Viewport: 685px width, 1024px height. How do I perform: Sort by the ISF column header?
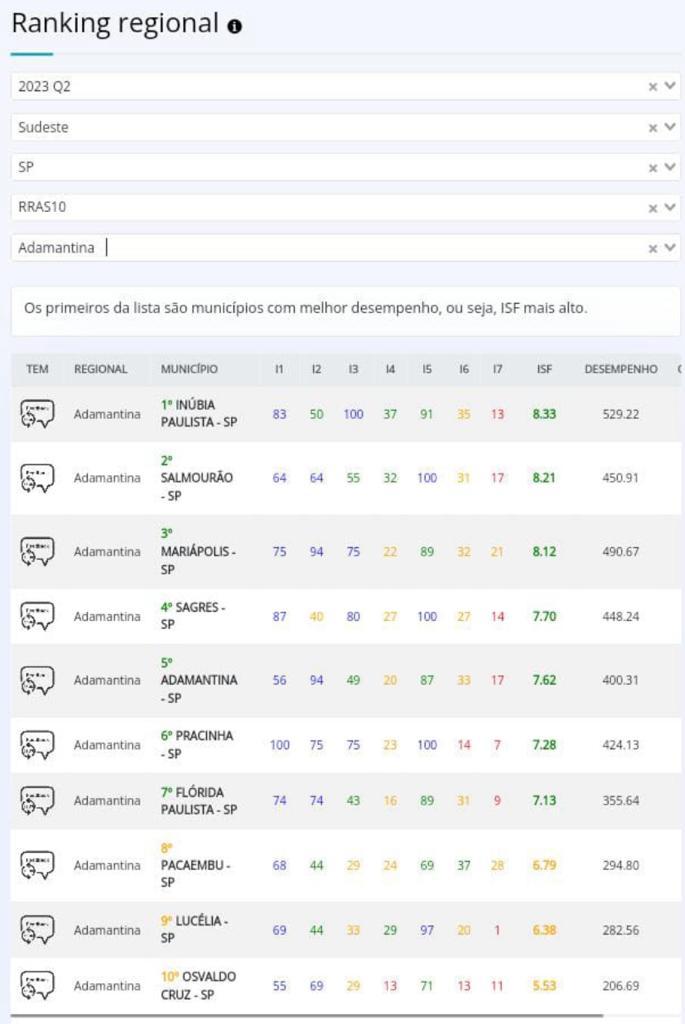coord(544,369)
